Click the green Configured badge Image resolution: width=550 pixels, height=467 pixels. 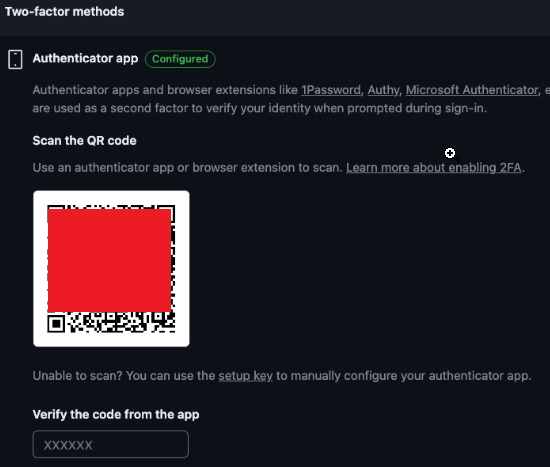(180, 59)
